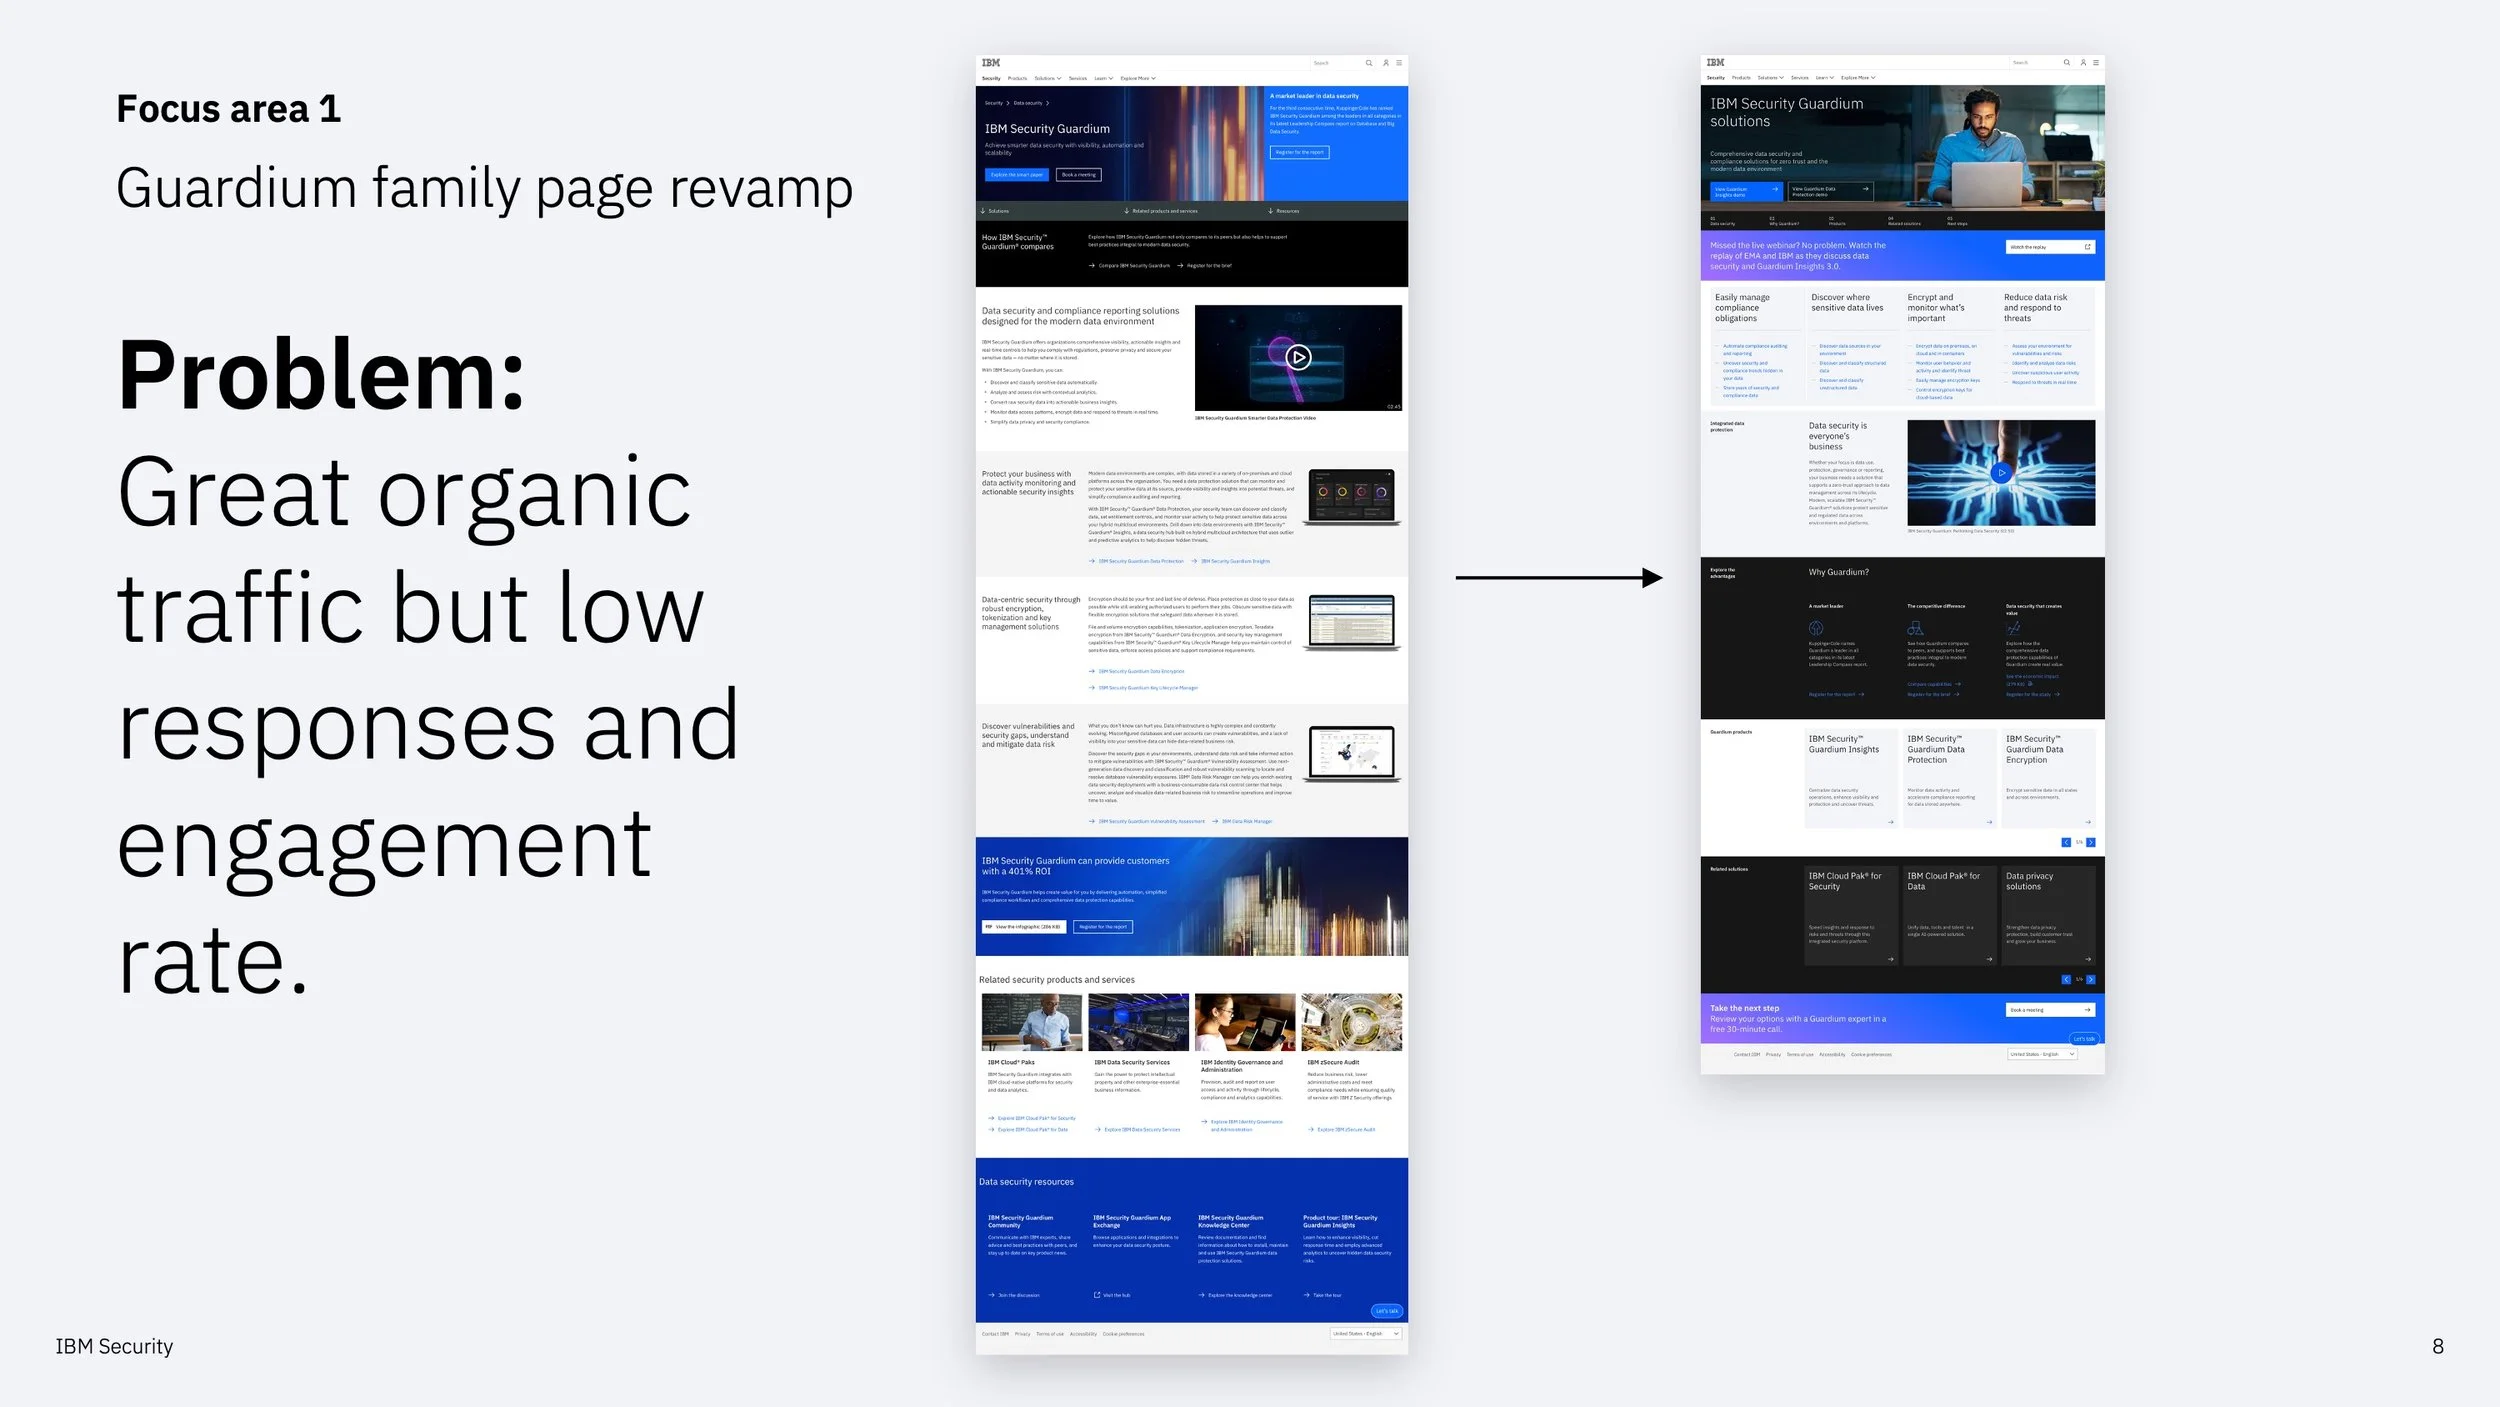Click View Guardium Data Protection demo button
Screen dimensions: 2500x1407
tap(1829, 190)
